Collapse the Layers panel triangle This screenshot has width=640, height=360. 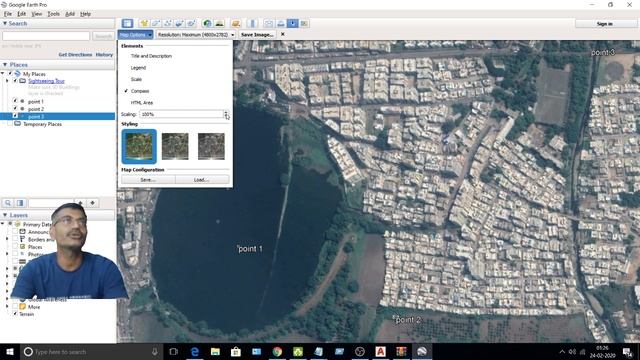5,215
